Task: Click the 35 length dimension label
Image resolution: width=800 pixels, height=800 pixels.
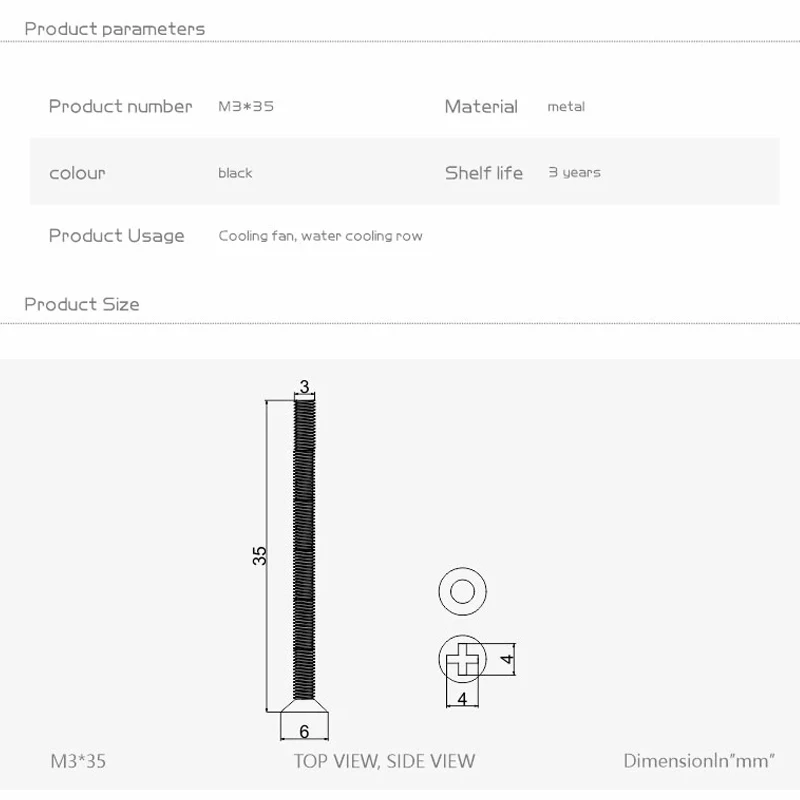Action: click(x=260, y=556)
